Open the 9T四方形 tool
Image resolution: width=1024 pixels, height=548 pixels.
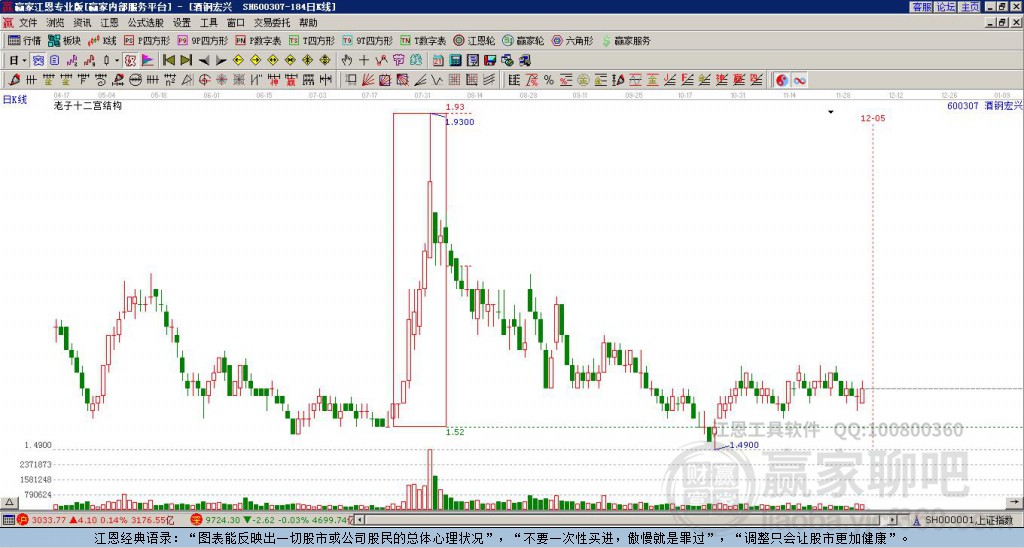tap(368, 40)
